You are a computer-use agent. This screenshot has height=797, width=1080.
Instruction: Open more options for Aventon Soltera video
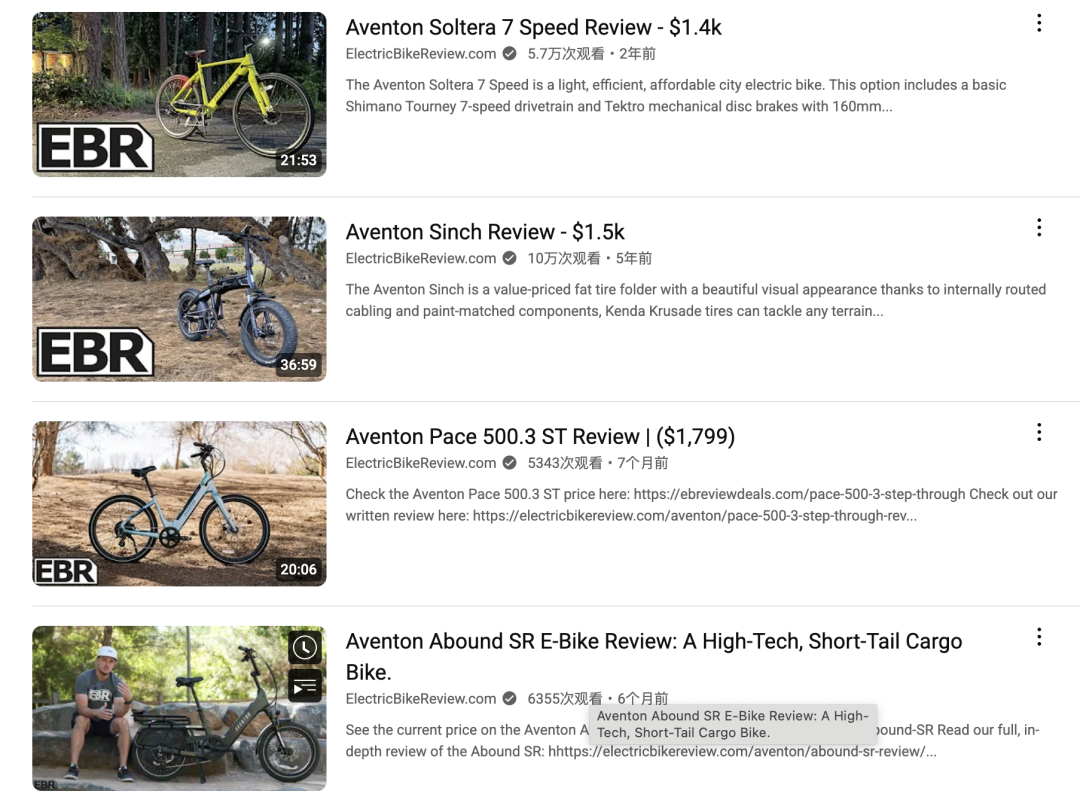pyautogui.click(x=1039, y=23)
